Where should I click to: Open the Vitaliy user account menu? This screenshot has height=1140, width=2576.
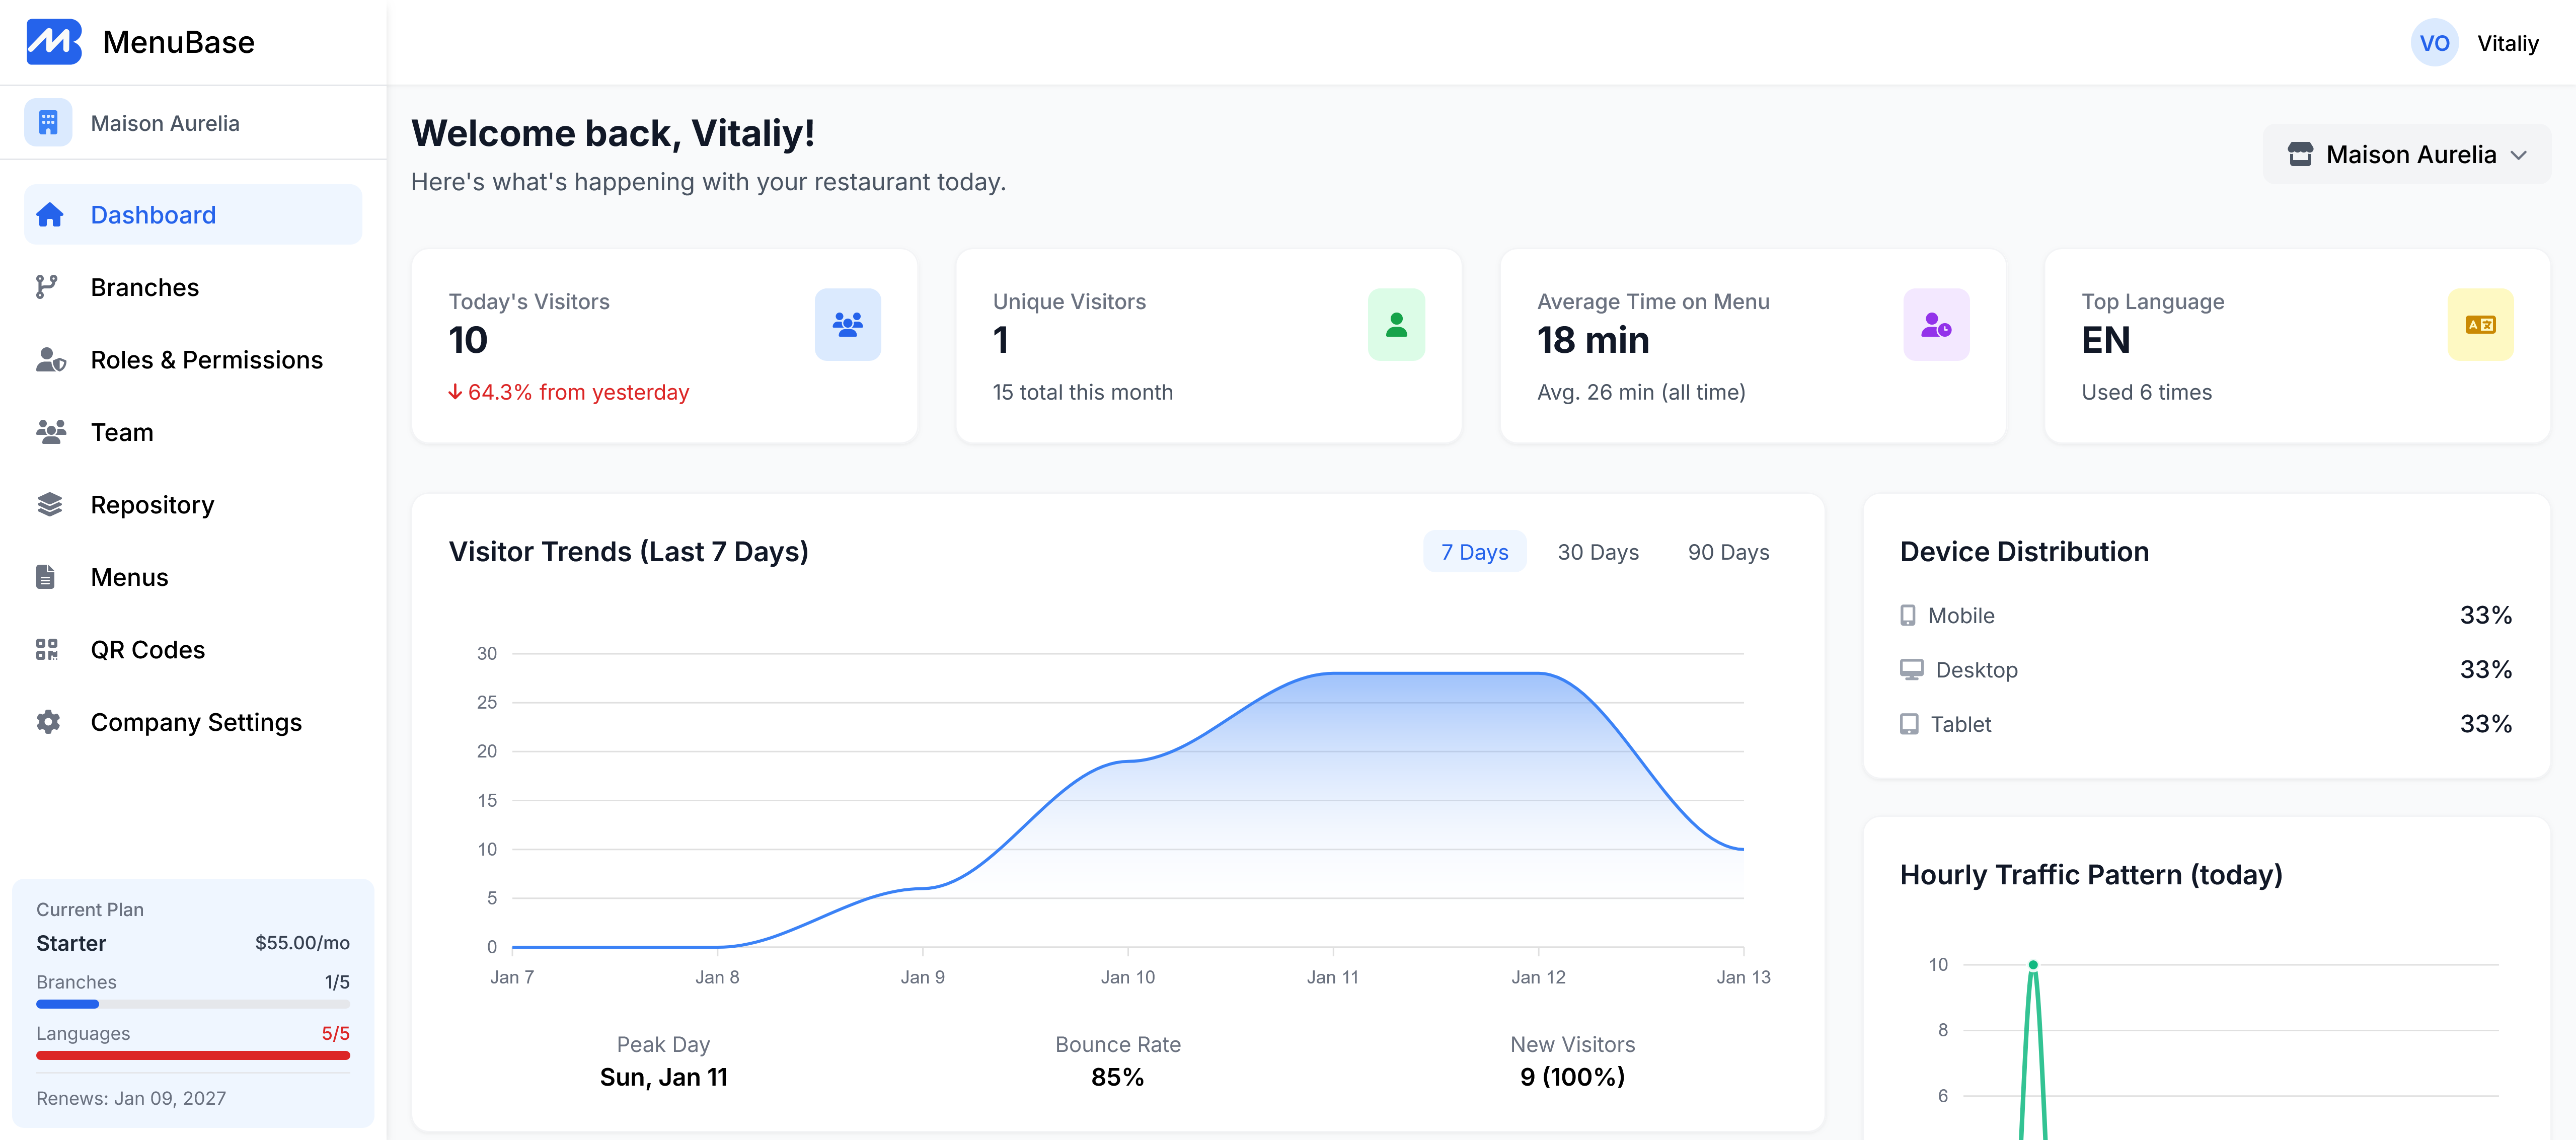[x=2507, y=43]
